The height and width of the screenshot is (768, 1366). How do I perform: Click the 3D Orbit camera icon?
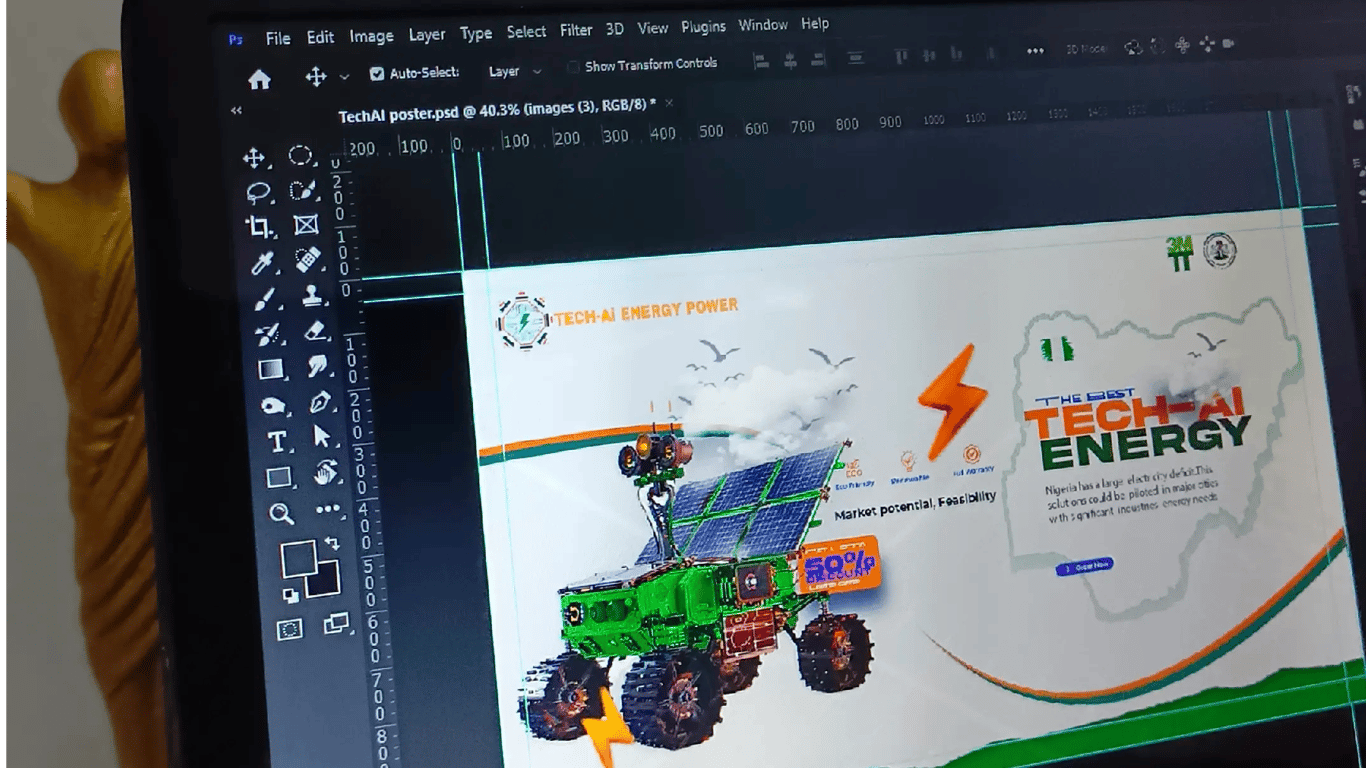[x=1134, y=47]
